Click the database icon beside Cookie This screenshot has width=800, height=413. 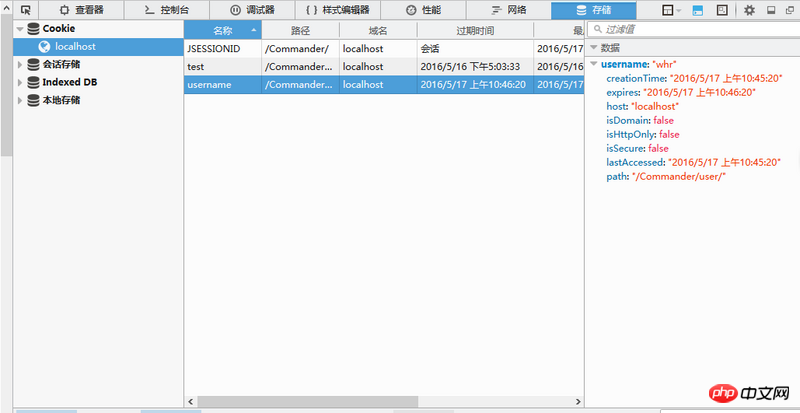[34, 29]
